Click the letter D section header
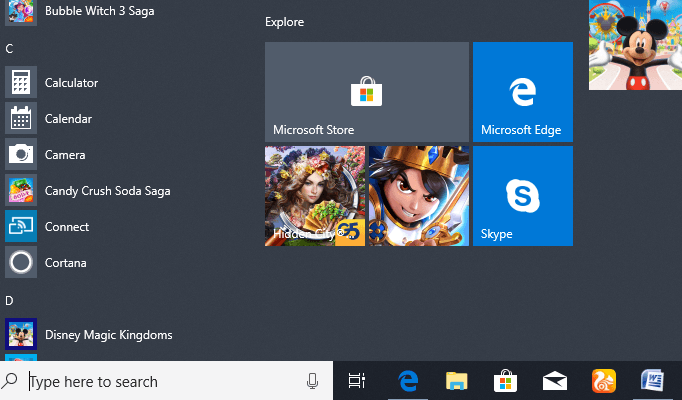Screen dimensions: 682x400 [9, 300]
